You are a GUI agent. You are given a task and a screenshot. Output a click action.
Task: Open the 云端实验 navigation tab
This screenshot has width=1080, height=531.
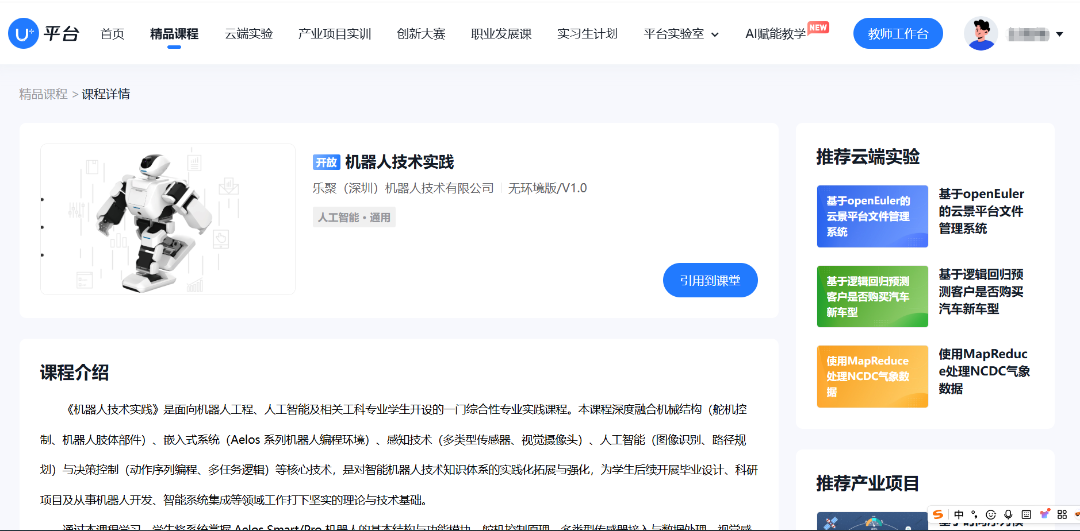point(248,34)
